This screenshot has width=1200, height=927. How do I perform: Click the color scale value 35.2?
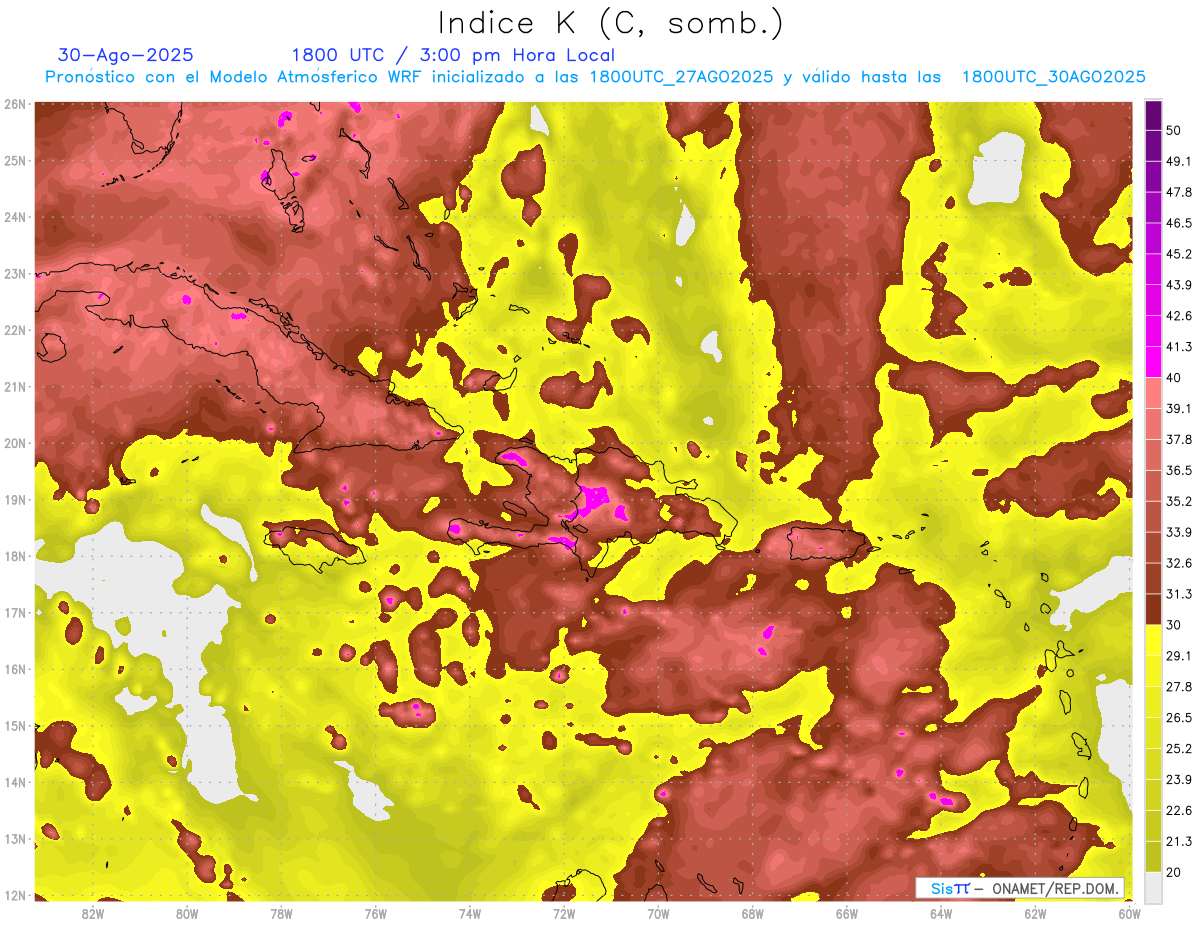[x=1179, y=501]
